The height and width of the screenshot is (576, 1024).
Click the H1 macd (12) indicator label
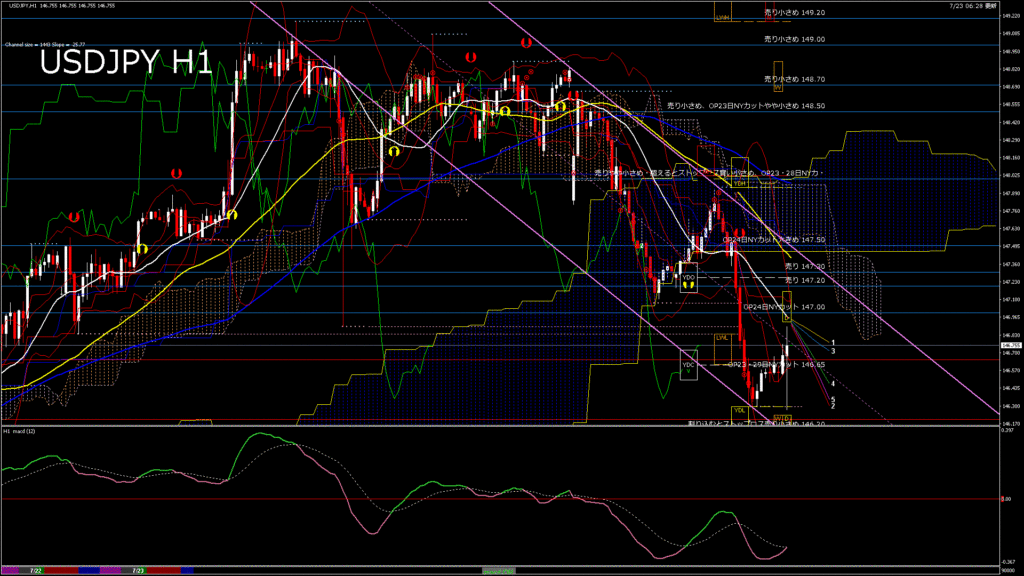[x=20, y=431]
